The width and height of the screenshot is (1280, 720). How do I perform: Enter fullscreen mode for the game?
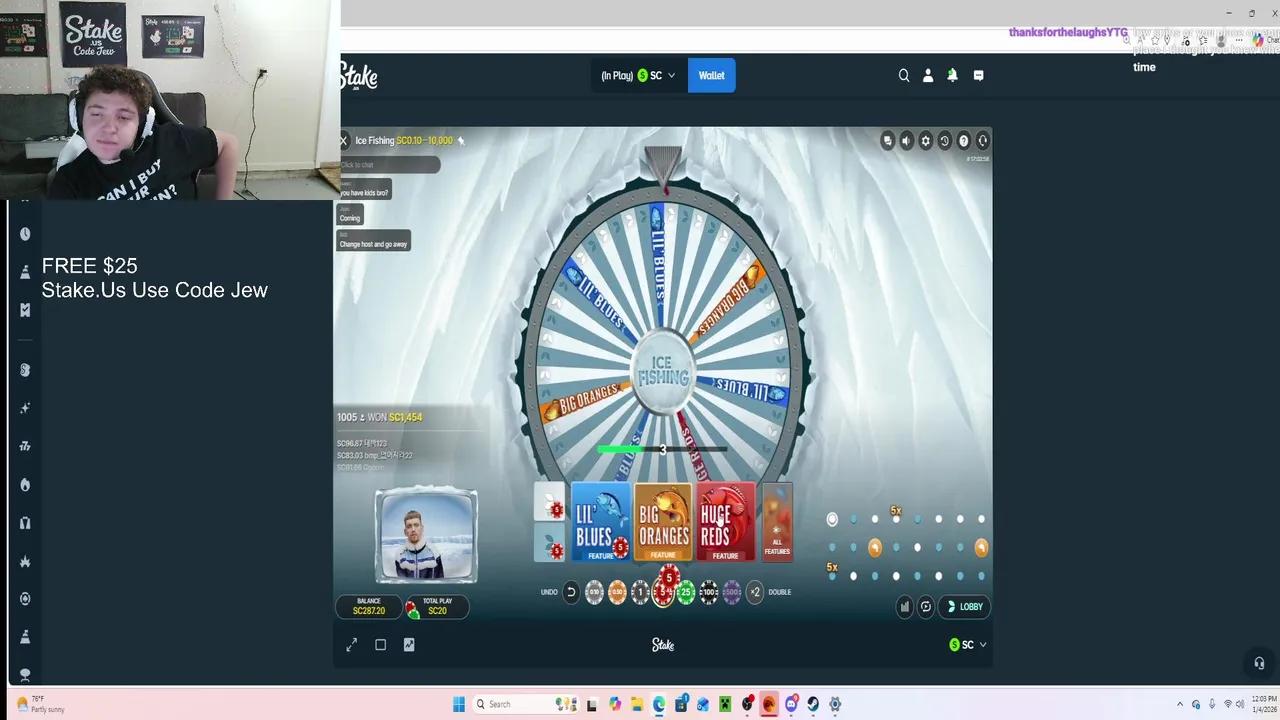coord(352,645)
